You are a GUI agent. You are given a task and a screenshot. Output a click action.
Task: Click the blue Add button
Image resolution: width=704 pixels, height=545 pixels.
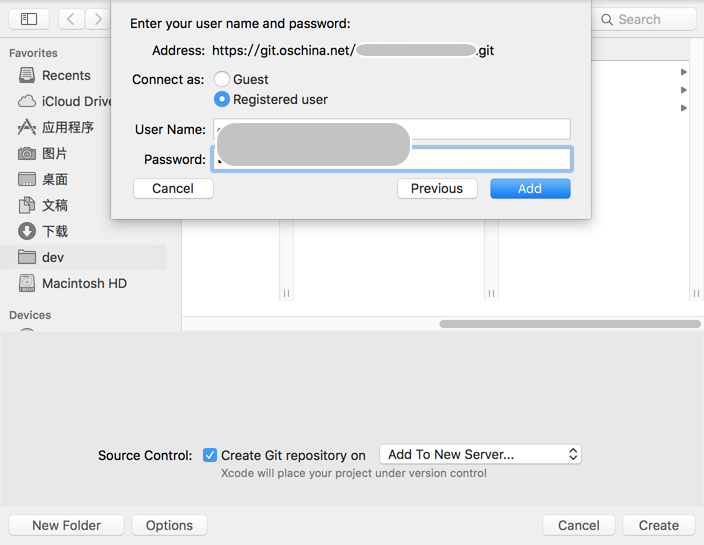(530, 188)
